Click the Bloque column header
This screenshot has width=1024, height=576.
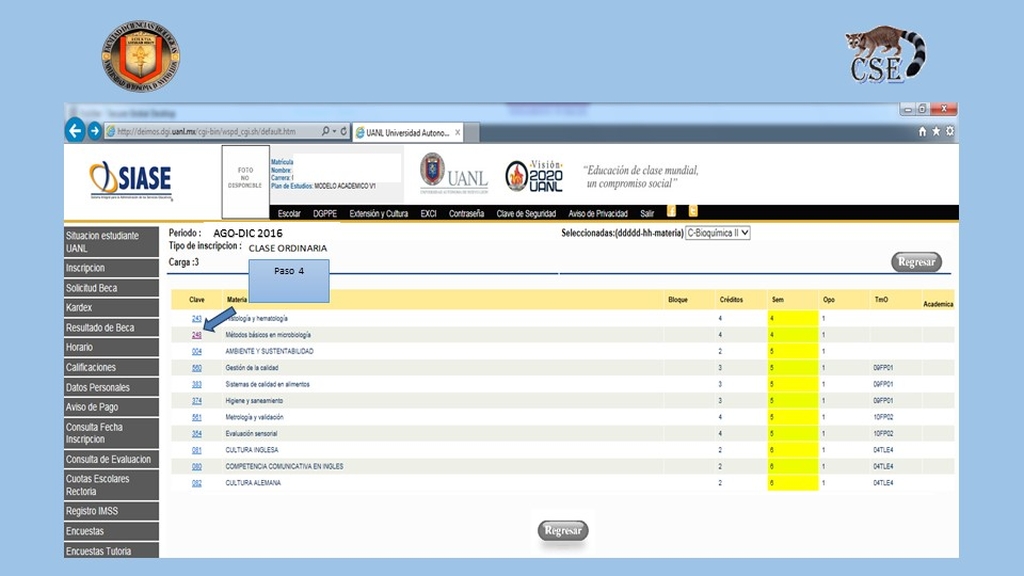[678, 300]
